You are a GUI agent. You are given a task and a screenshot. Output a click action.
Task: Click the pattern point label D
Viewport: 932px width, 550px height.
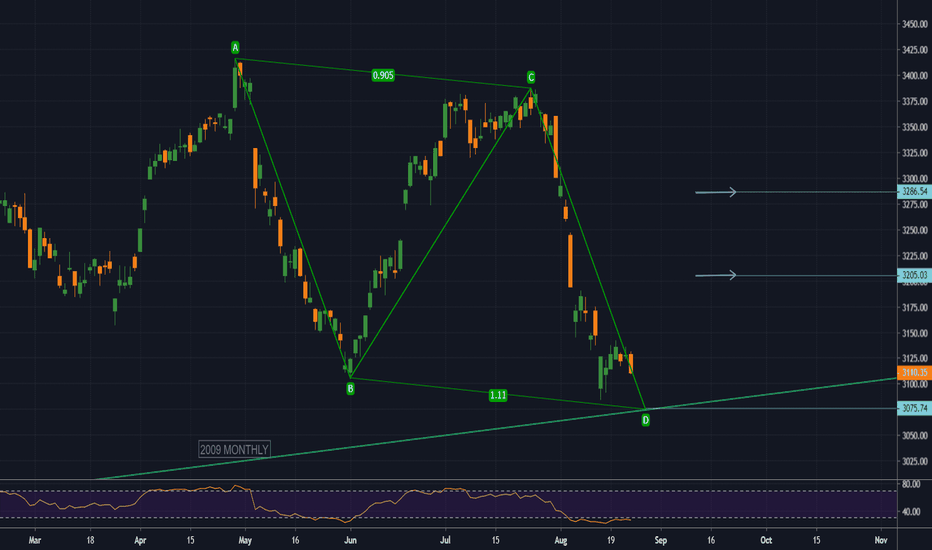click(646, 420)
